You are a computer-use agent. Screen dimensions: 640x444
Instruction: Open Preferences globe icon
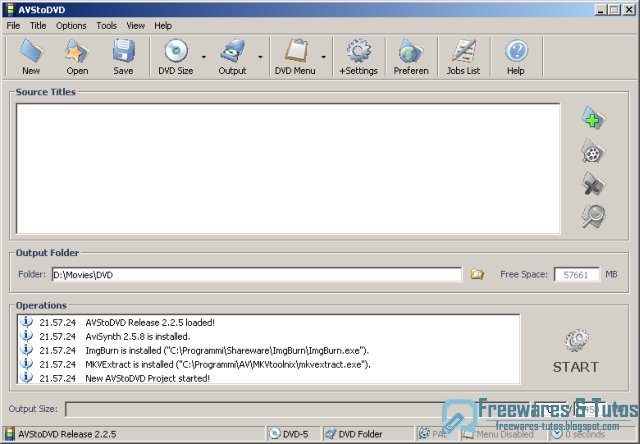[411, 51]
